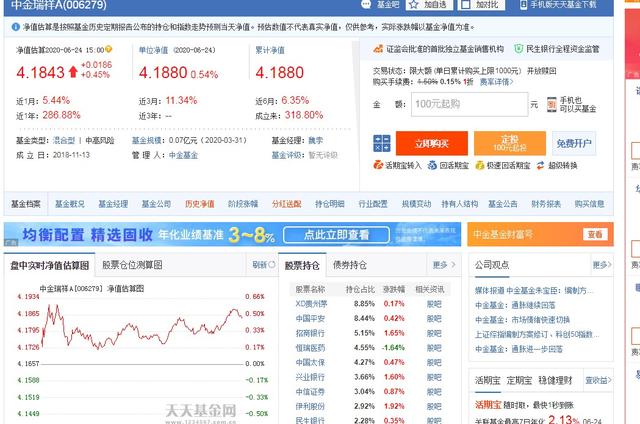Click the 手机也可以买基金 phone icon
The image size is (640, 424).
coord(551,104)
